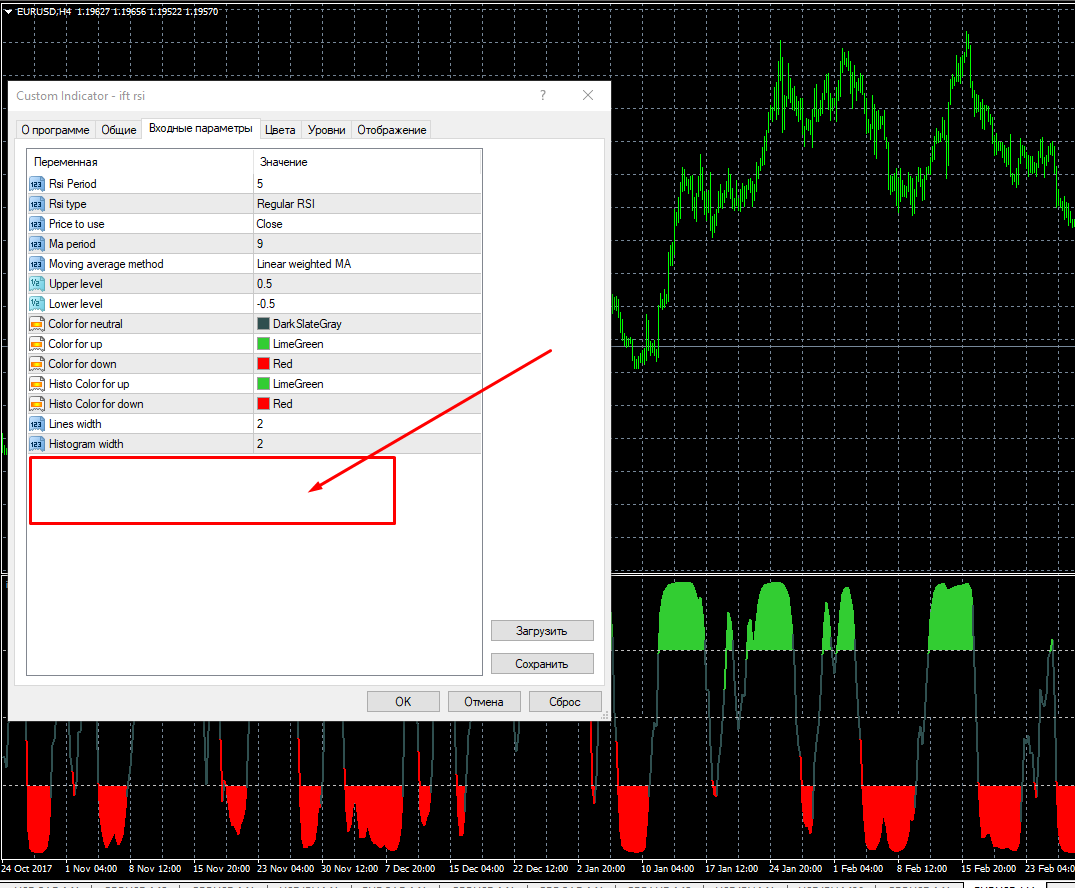Click the Color for up icon

(37, 344)
